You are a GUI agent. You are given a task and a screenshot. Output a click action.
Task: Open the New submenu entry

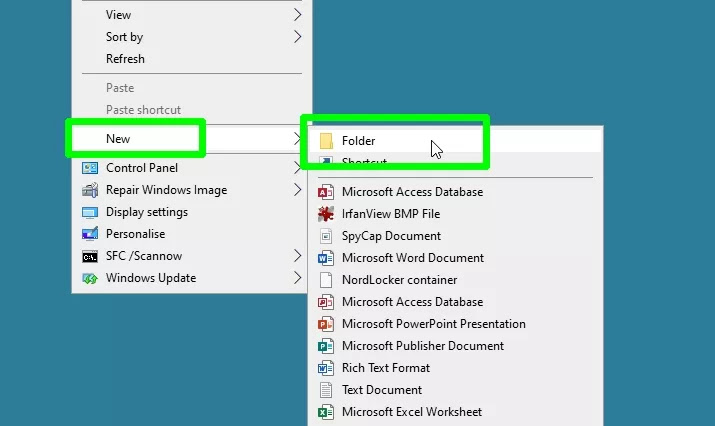pos(192,139)
